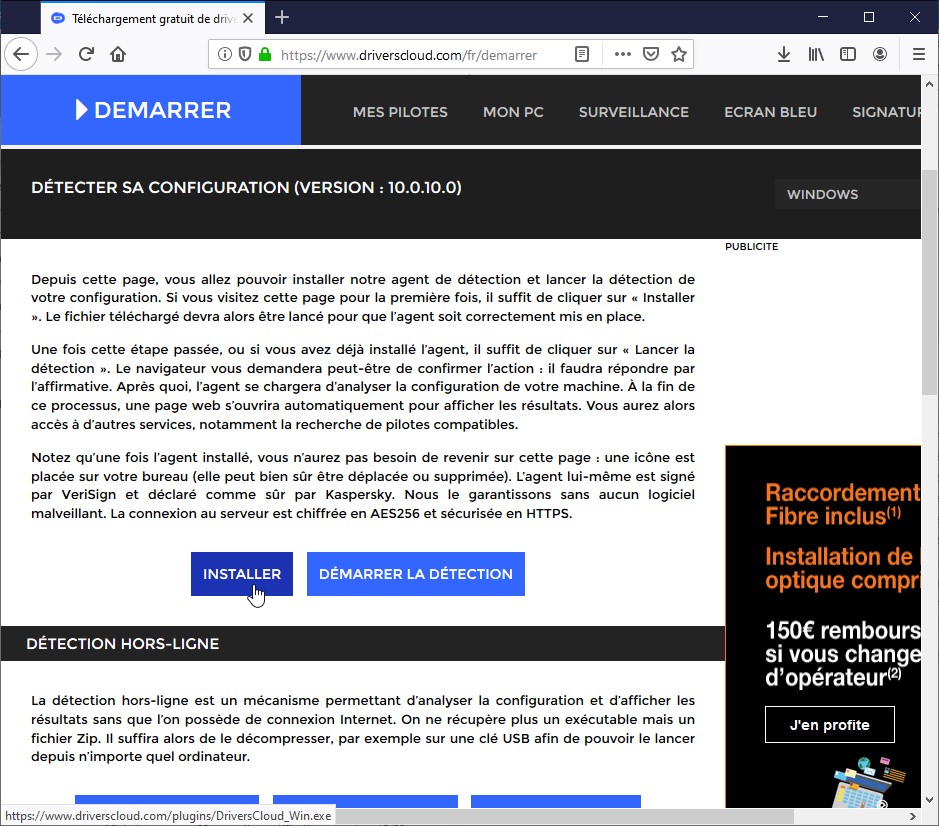
Task: Open a new browser tab
Action: [x=282, y=18]
